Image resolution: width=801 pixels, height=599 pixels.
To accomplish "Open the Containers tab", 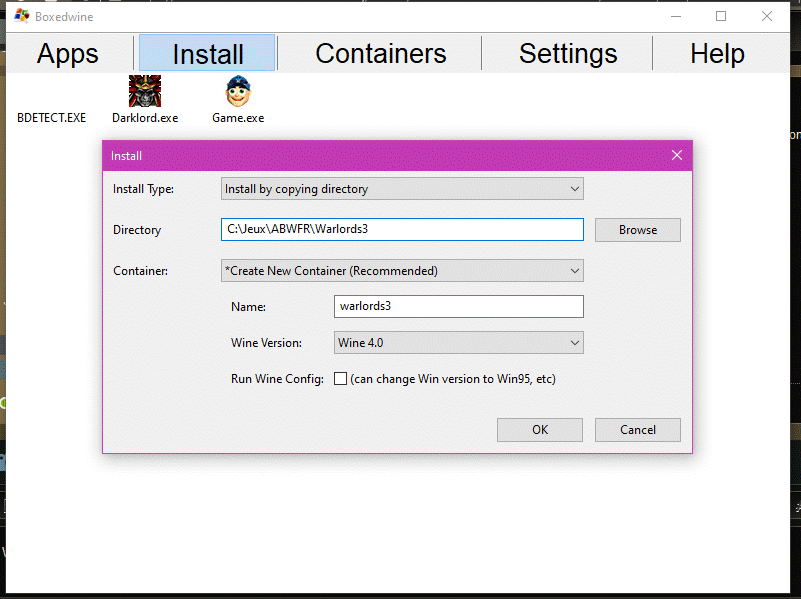I will point(381,53).
